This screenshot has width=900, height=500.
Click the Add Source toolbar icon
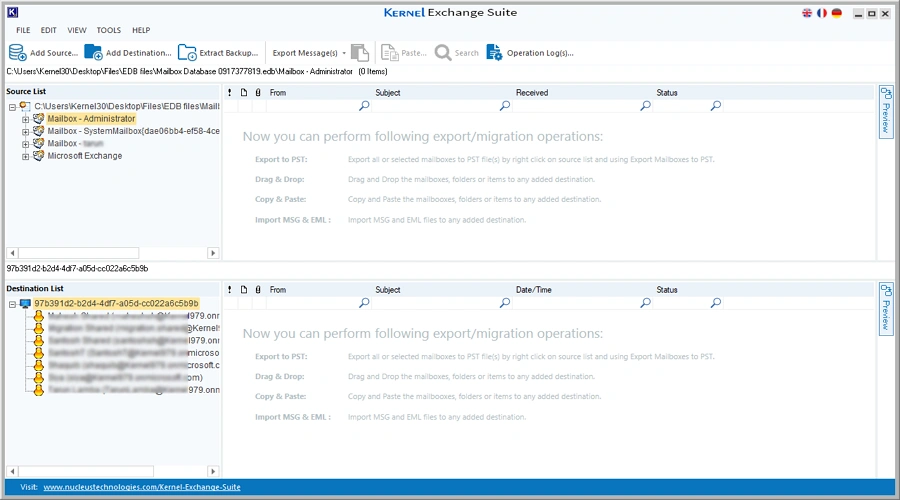click(18, 53)
